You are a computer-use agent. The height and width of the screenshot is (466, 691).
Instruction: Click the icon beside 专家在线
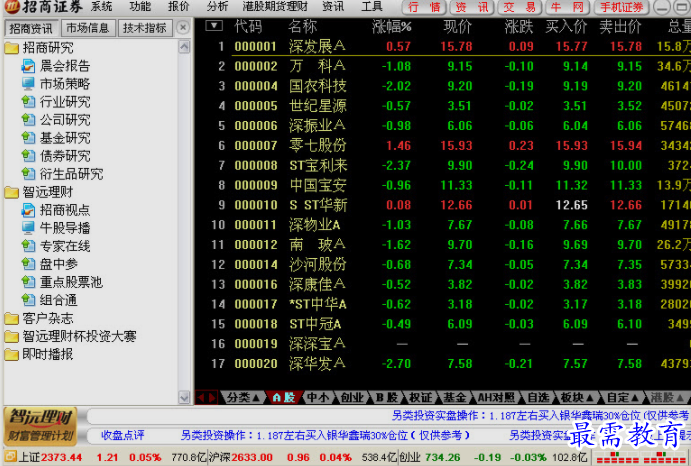[28, 246]
